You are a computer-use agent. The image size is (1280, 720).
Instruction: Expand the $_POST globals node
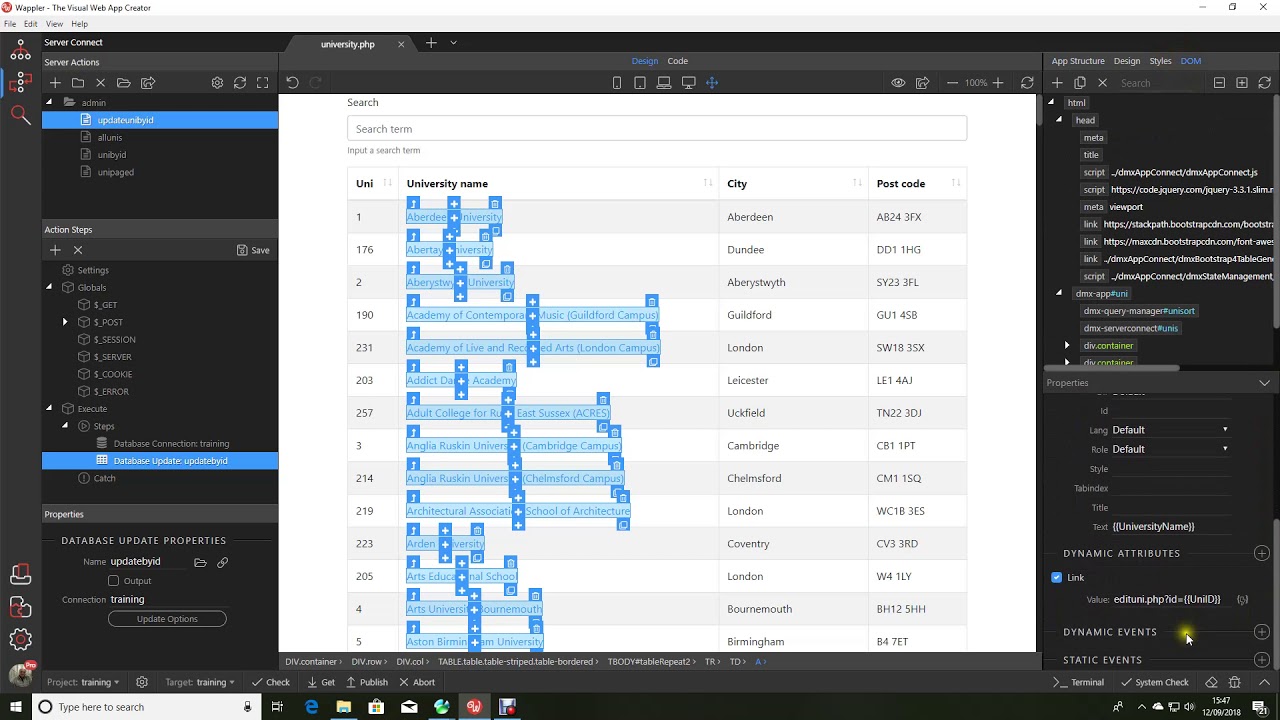(x=65, y=322)
